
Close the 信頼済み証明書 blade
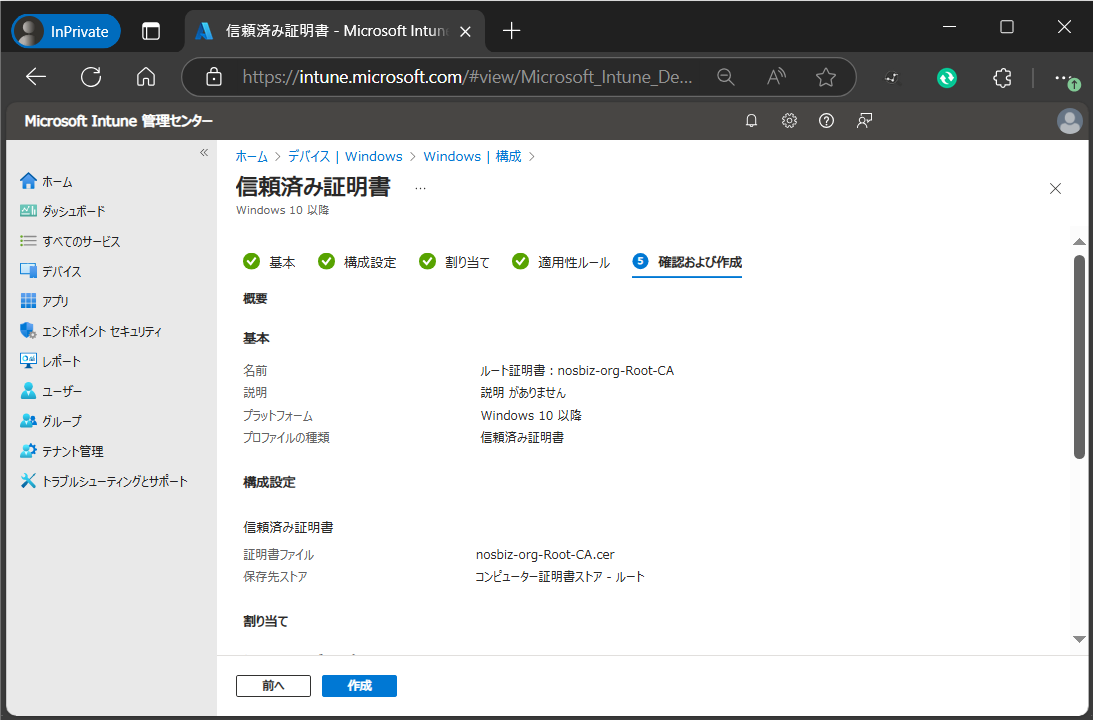(1055, 188)
